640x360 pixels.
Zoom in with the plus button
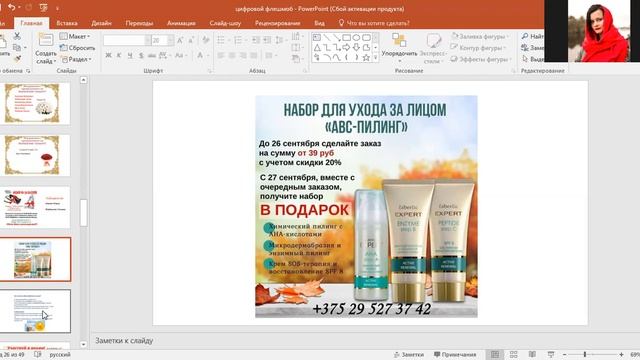[x=621, y=355]
